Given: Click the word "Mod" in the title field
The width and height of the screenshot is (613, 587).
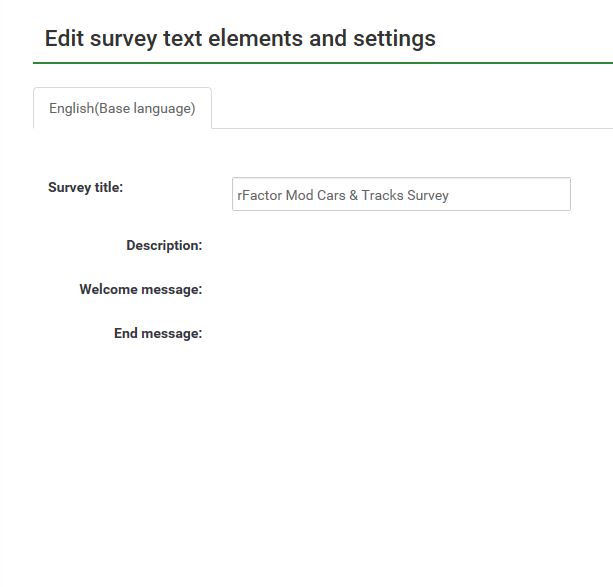Looking at the screenshot, I should pos(300,195).
